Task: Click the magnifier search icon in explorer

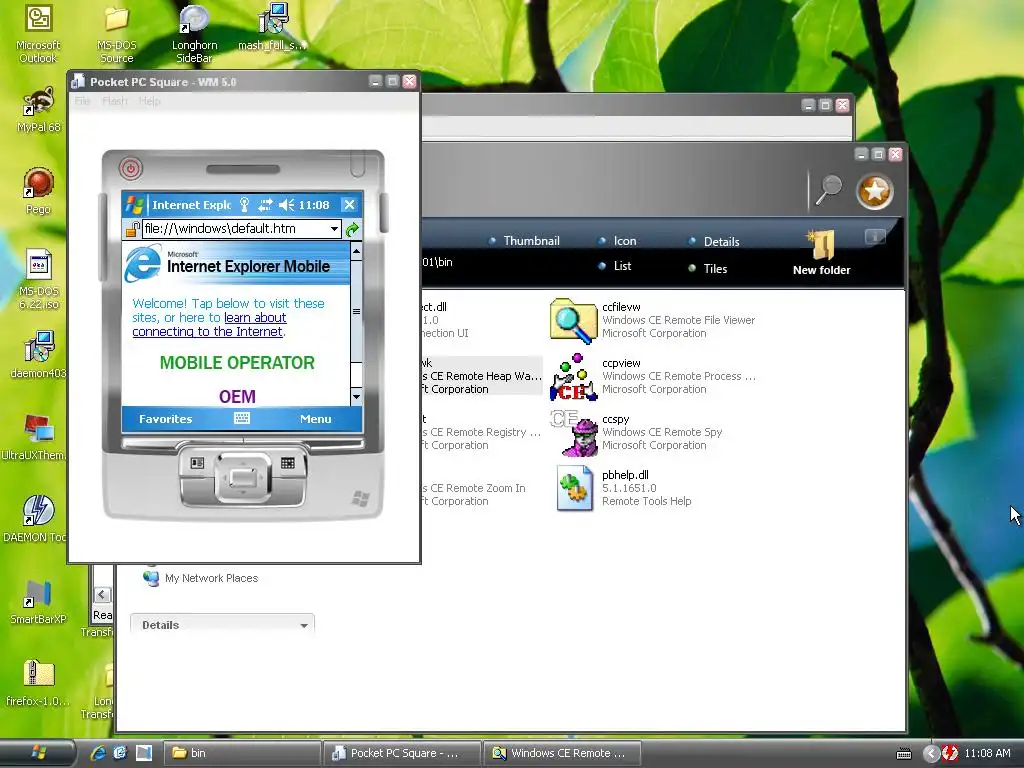Action: point(829,190)
